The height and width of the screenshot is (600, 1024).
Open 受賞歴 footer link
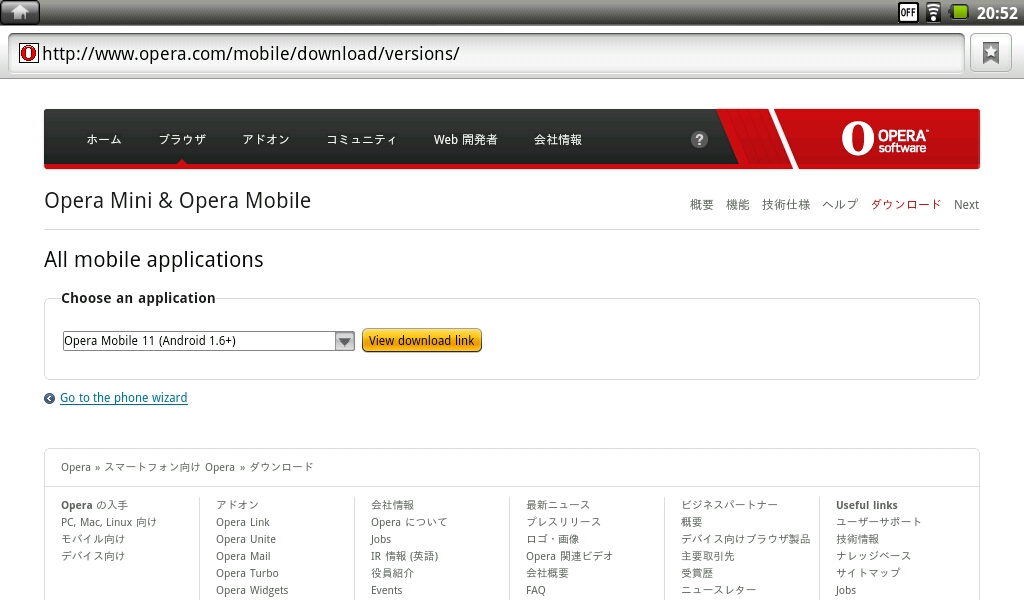697,573
